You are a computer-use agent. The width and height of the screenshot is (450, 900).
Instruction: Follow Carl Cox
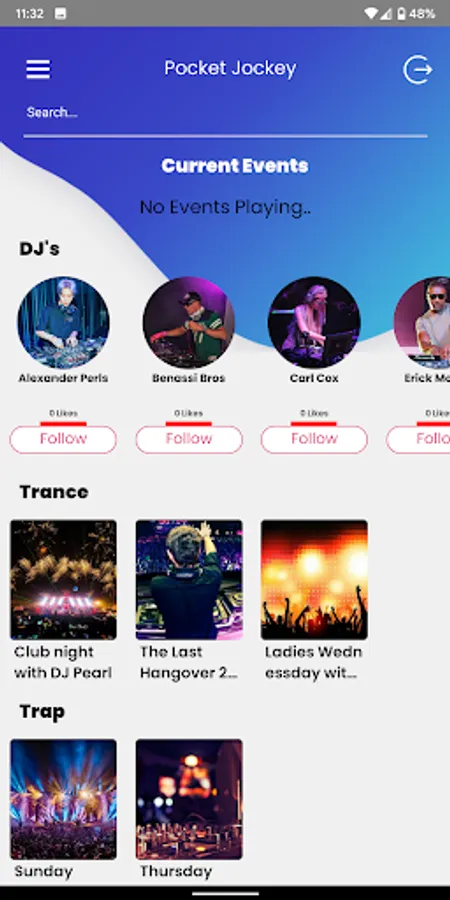tap(314, 439)
